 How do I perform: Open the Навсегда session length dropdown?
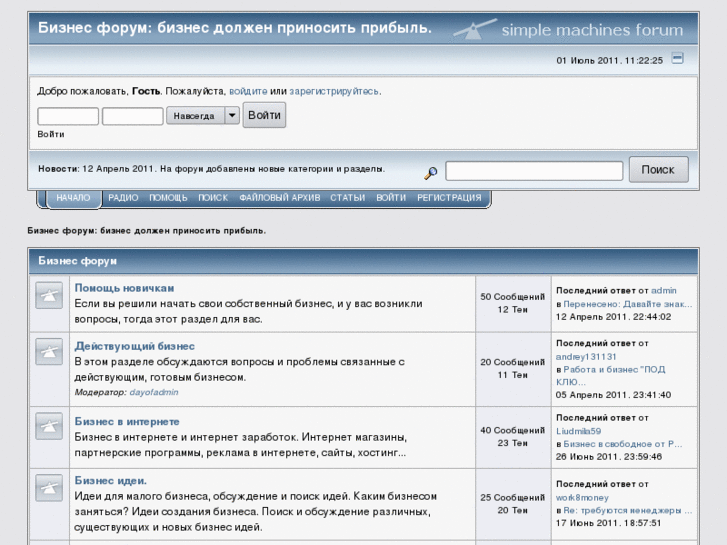point(194,116)
